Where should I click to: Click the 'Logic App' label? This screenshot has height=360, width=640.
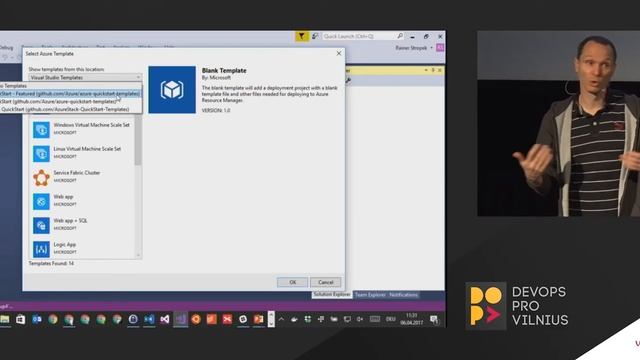click(64, 245)
